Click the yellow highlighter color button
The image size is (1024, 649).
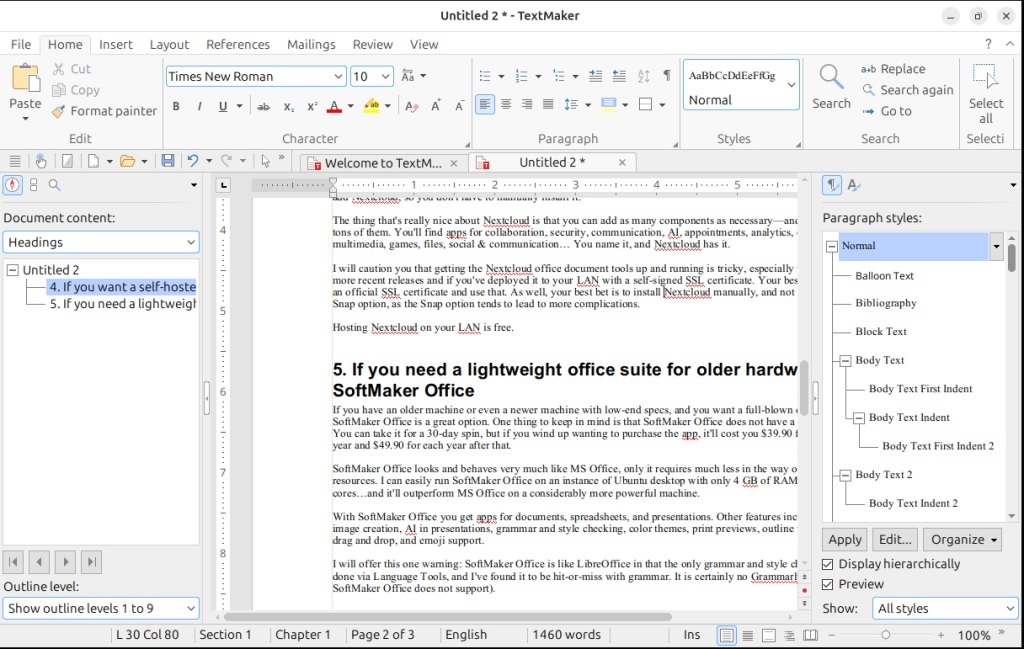372,106
